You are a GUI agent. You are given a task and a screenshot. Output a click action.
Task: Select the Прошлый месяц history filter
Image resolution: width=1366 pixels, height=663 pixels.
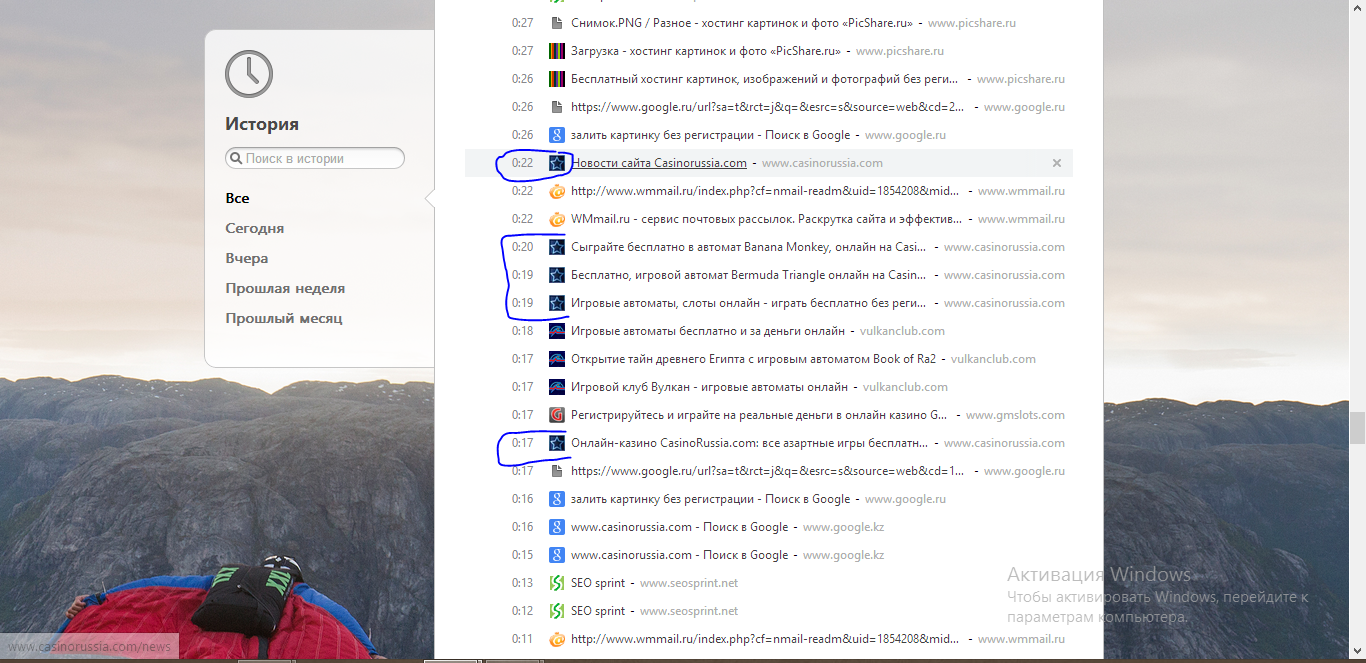284,318
